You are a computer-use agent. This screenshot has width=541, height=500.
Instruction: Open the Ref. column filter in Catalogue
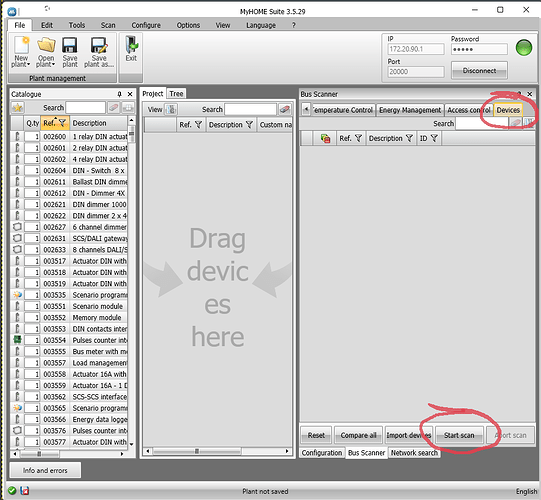pos(62,123)
